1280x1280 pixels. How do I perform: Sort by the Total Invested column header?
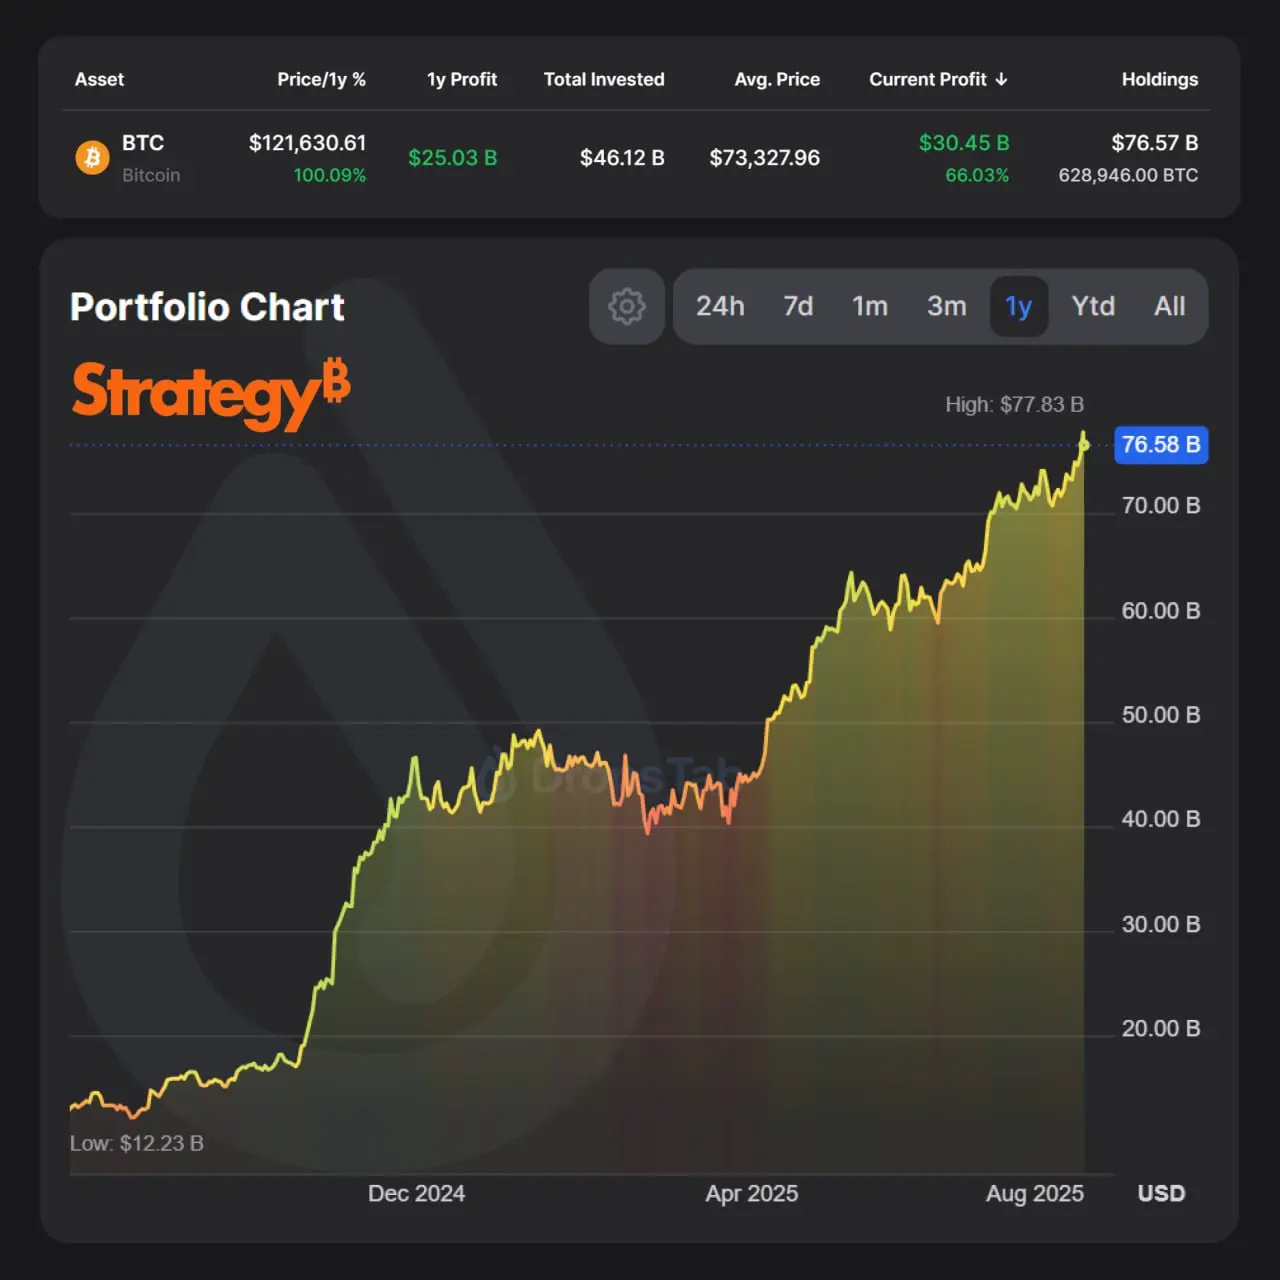604,79
